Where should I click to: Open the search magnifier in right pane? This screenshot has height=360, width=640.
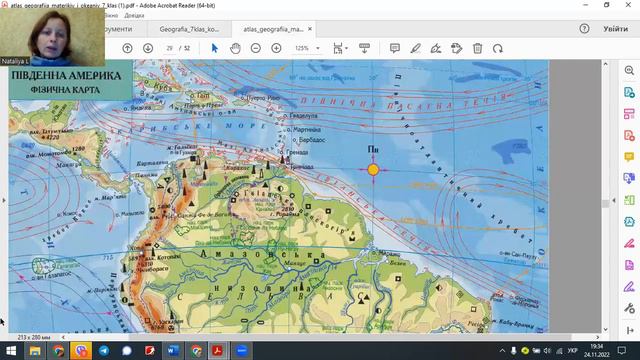pos(629,70)
